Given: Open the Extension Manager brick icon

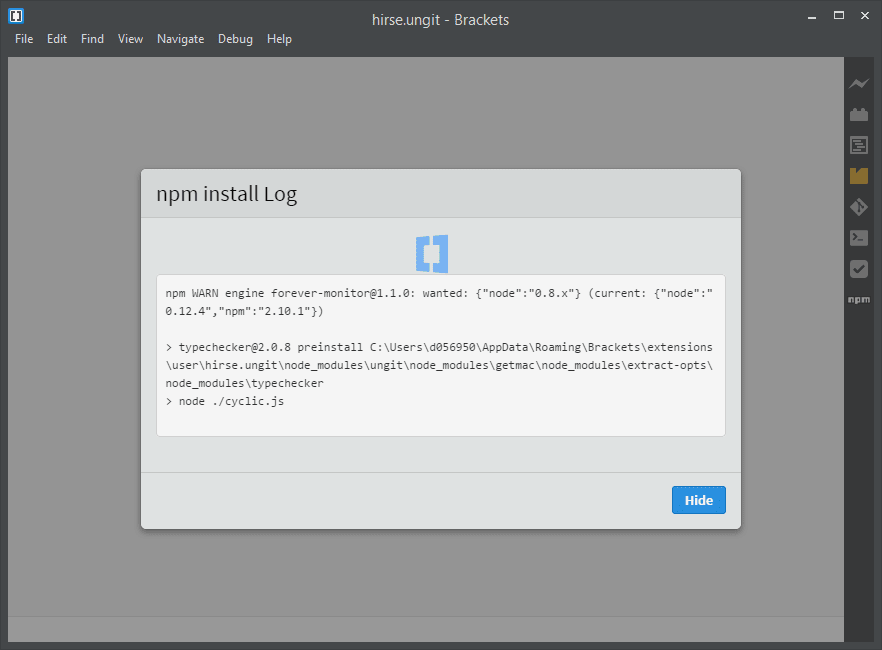Looking at the screenshot, I should point(859,113).
